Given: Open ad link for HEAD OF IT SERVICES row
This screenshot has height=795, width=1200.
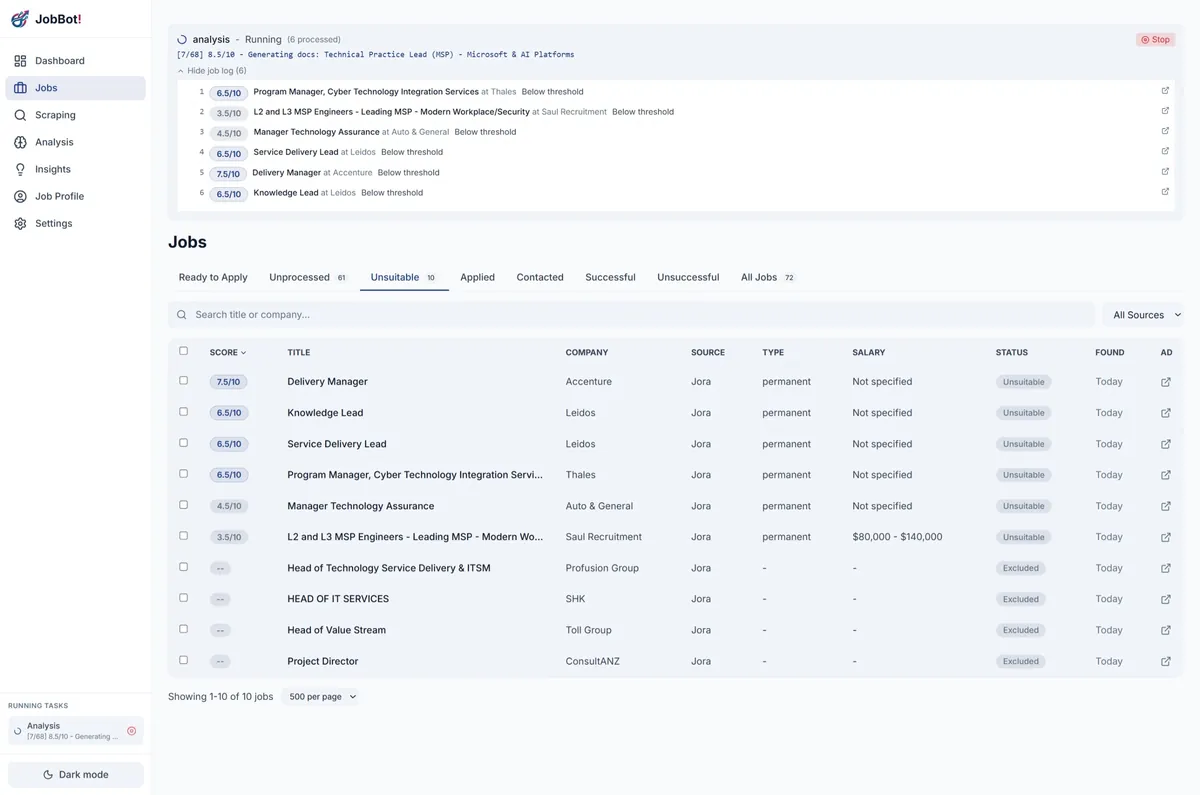Looking at the screenshot, I should click(1165, 599).
